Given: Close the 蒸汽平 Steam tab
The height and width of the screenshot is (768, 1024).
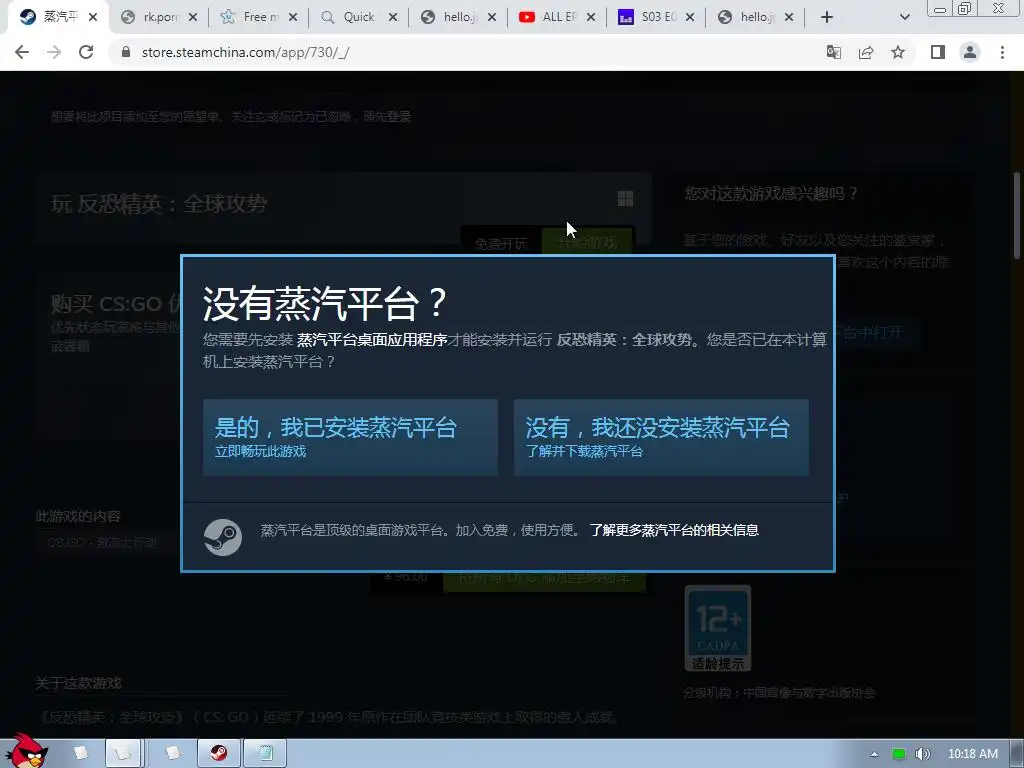Looking at the screenshot, I should pos(93,17).
